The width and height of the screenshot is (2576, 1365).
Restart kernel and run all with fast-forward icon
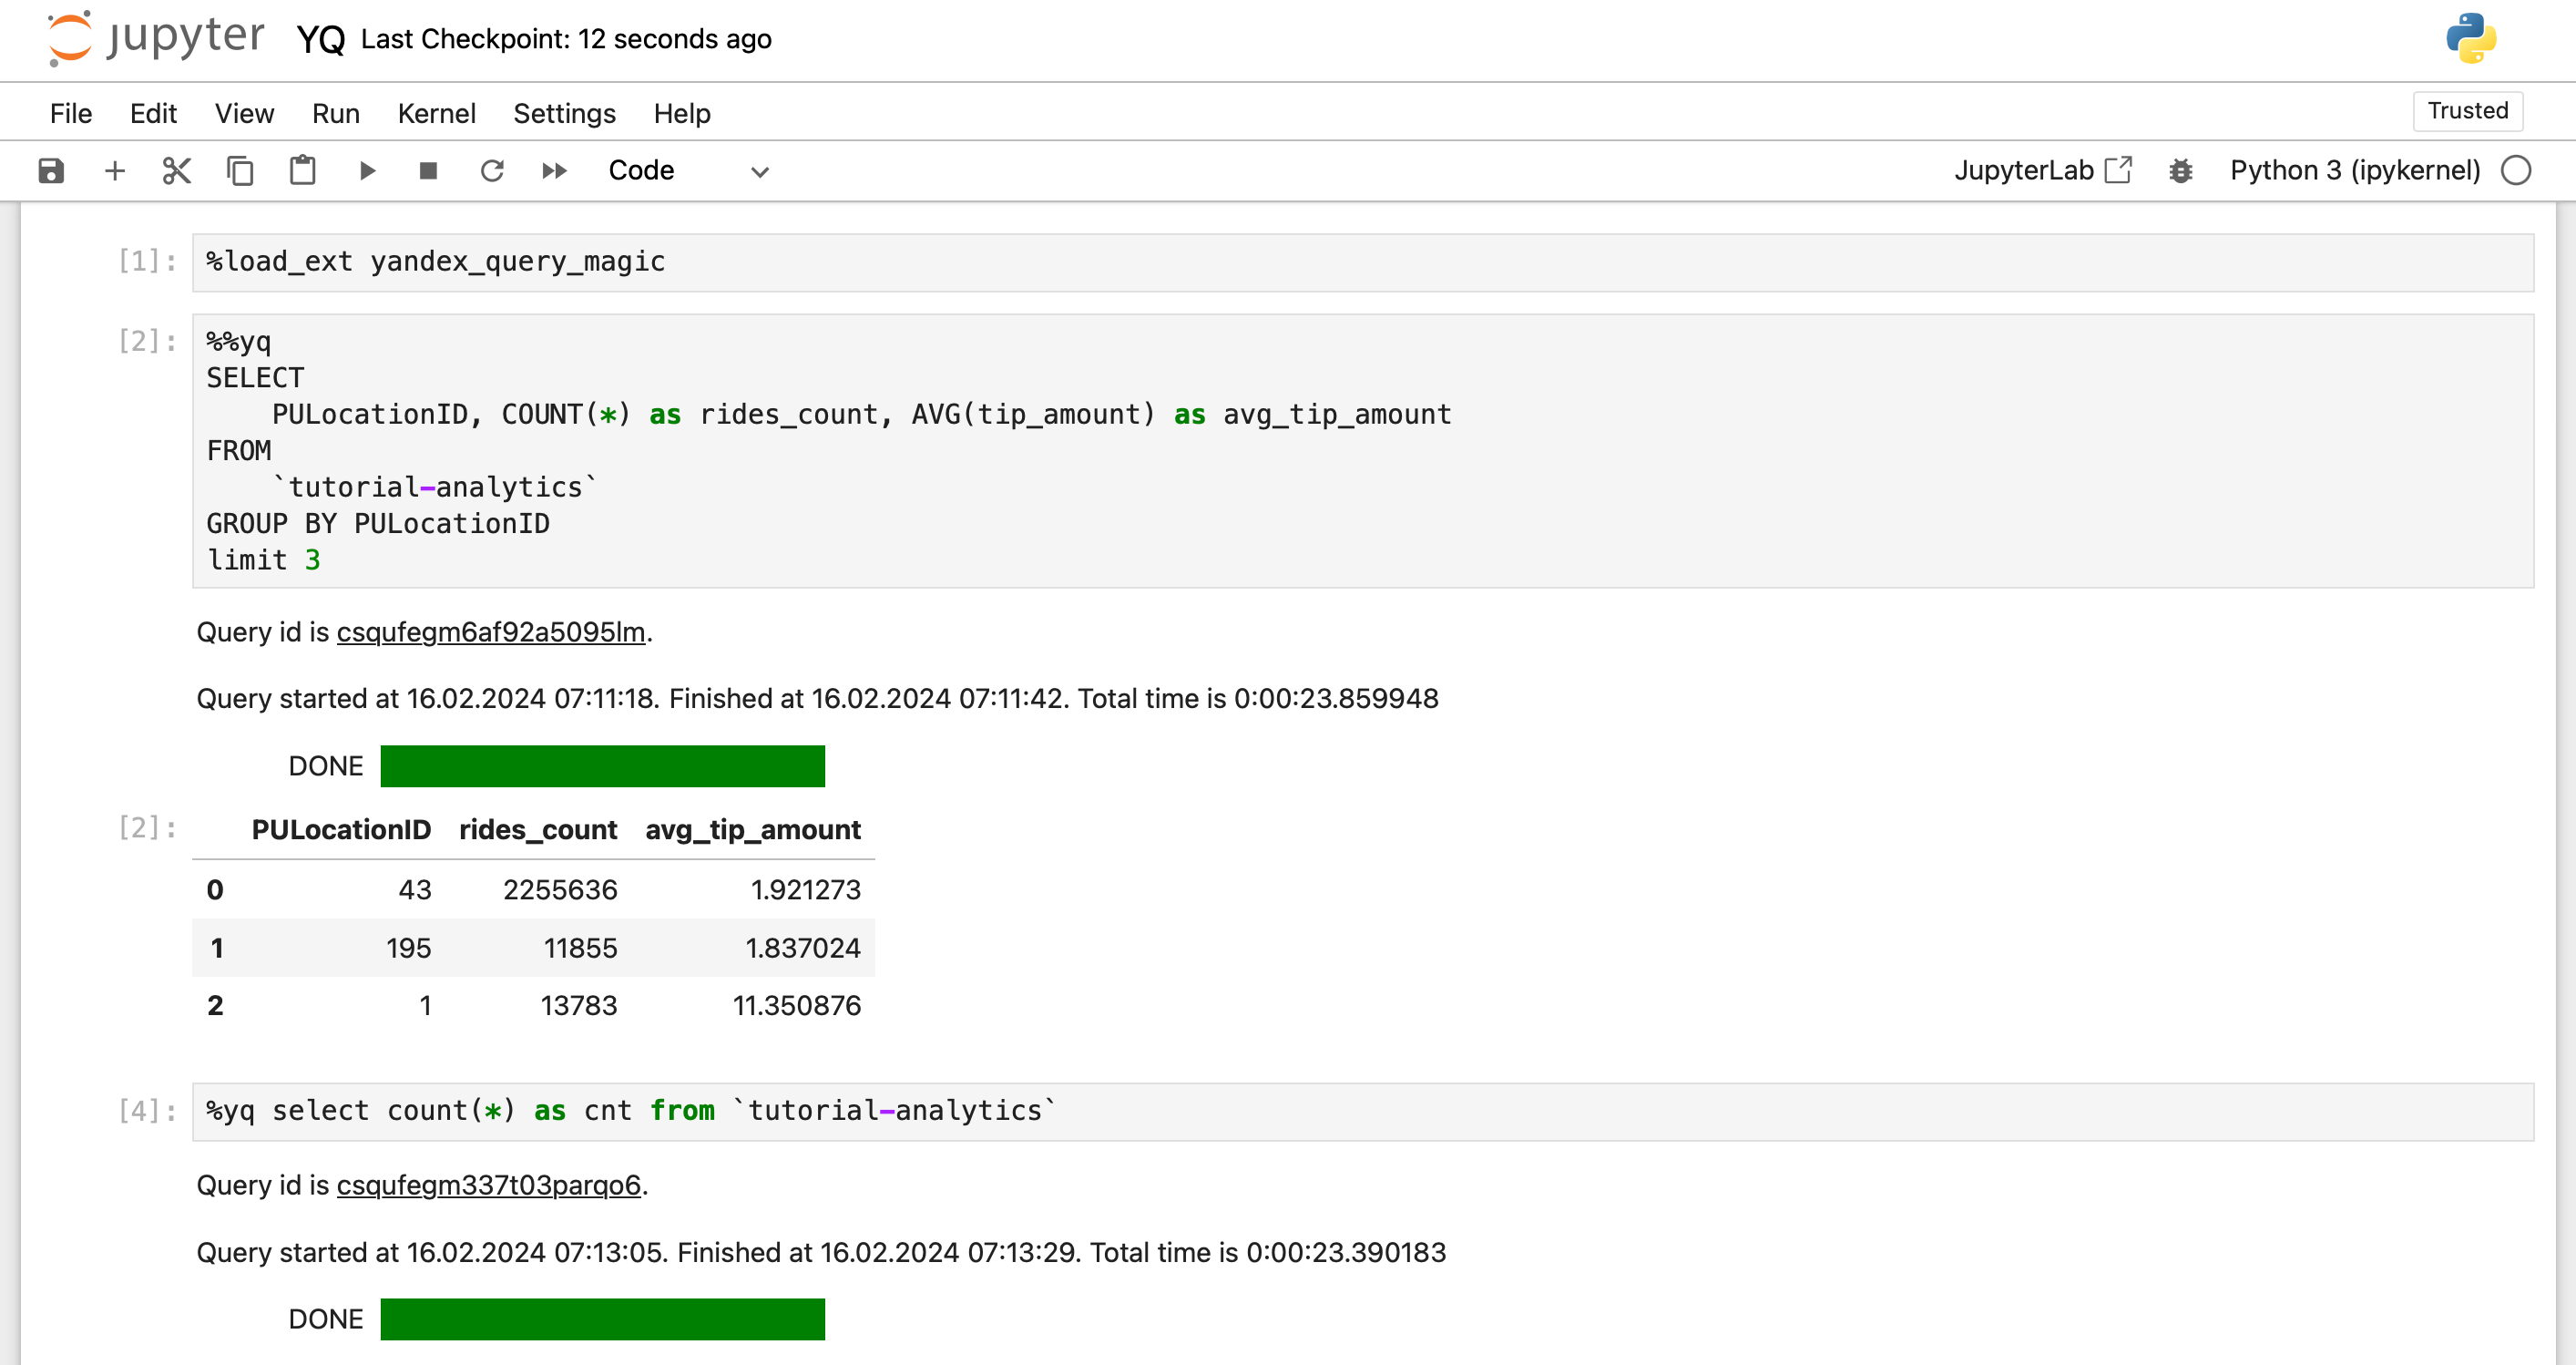point(553,170)
